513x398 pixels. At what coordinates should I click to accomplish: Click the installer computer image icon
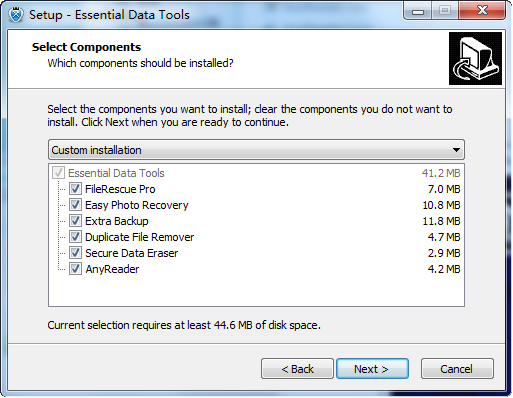(x=475, y=58)
